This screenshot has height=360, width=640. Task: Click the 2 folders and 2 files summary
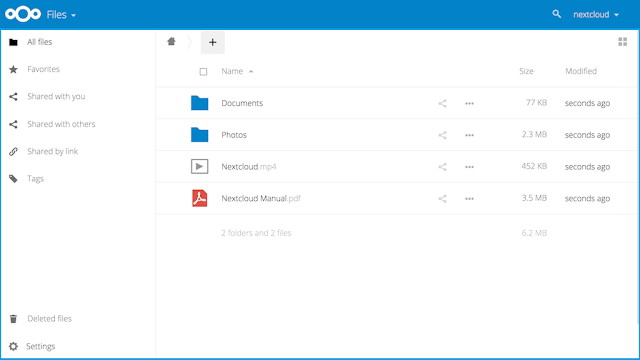pos(256,233)
